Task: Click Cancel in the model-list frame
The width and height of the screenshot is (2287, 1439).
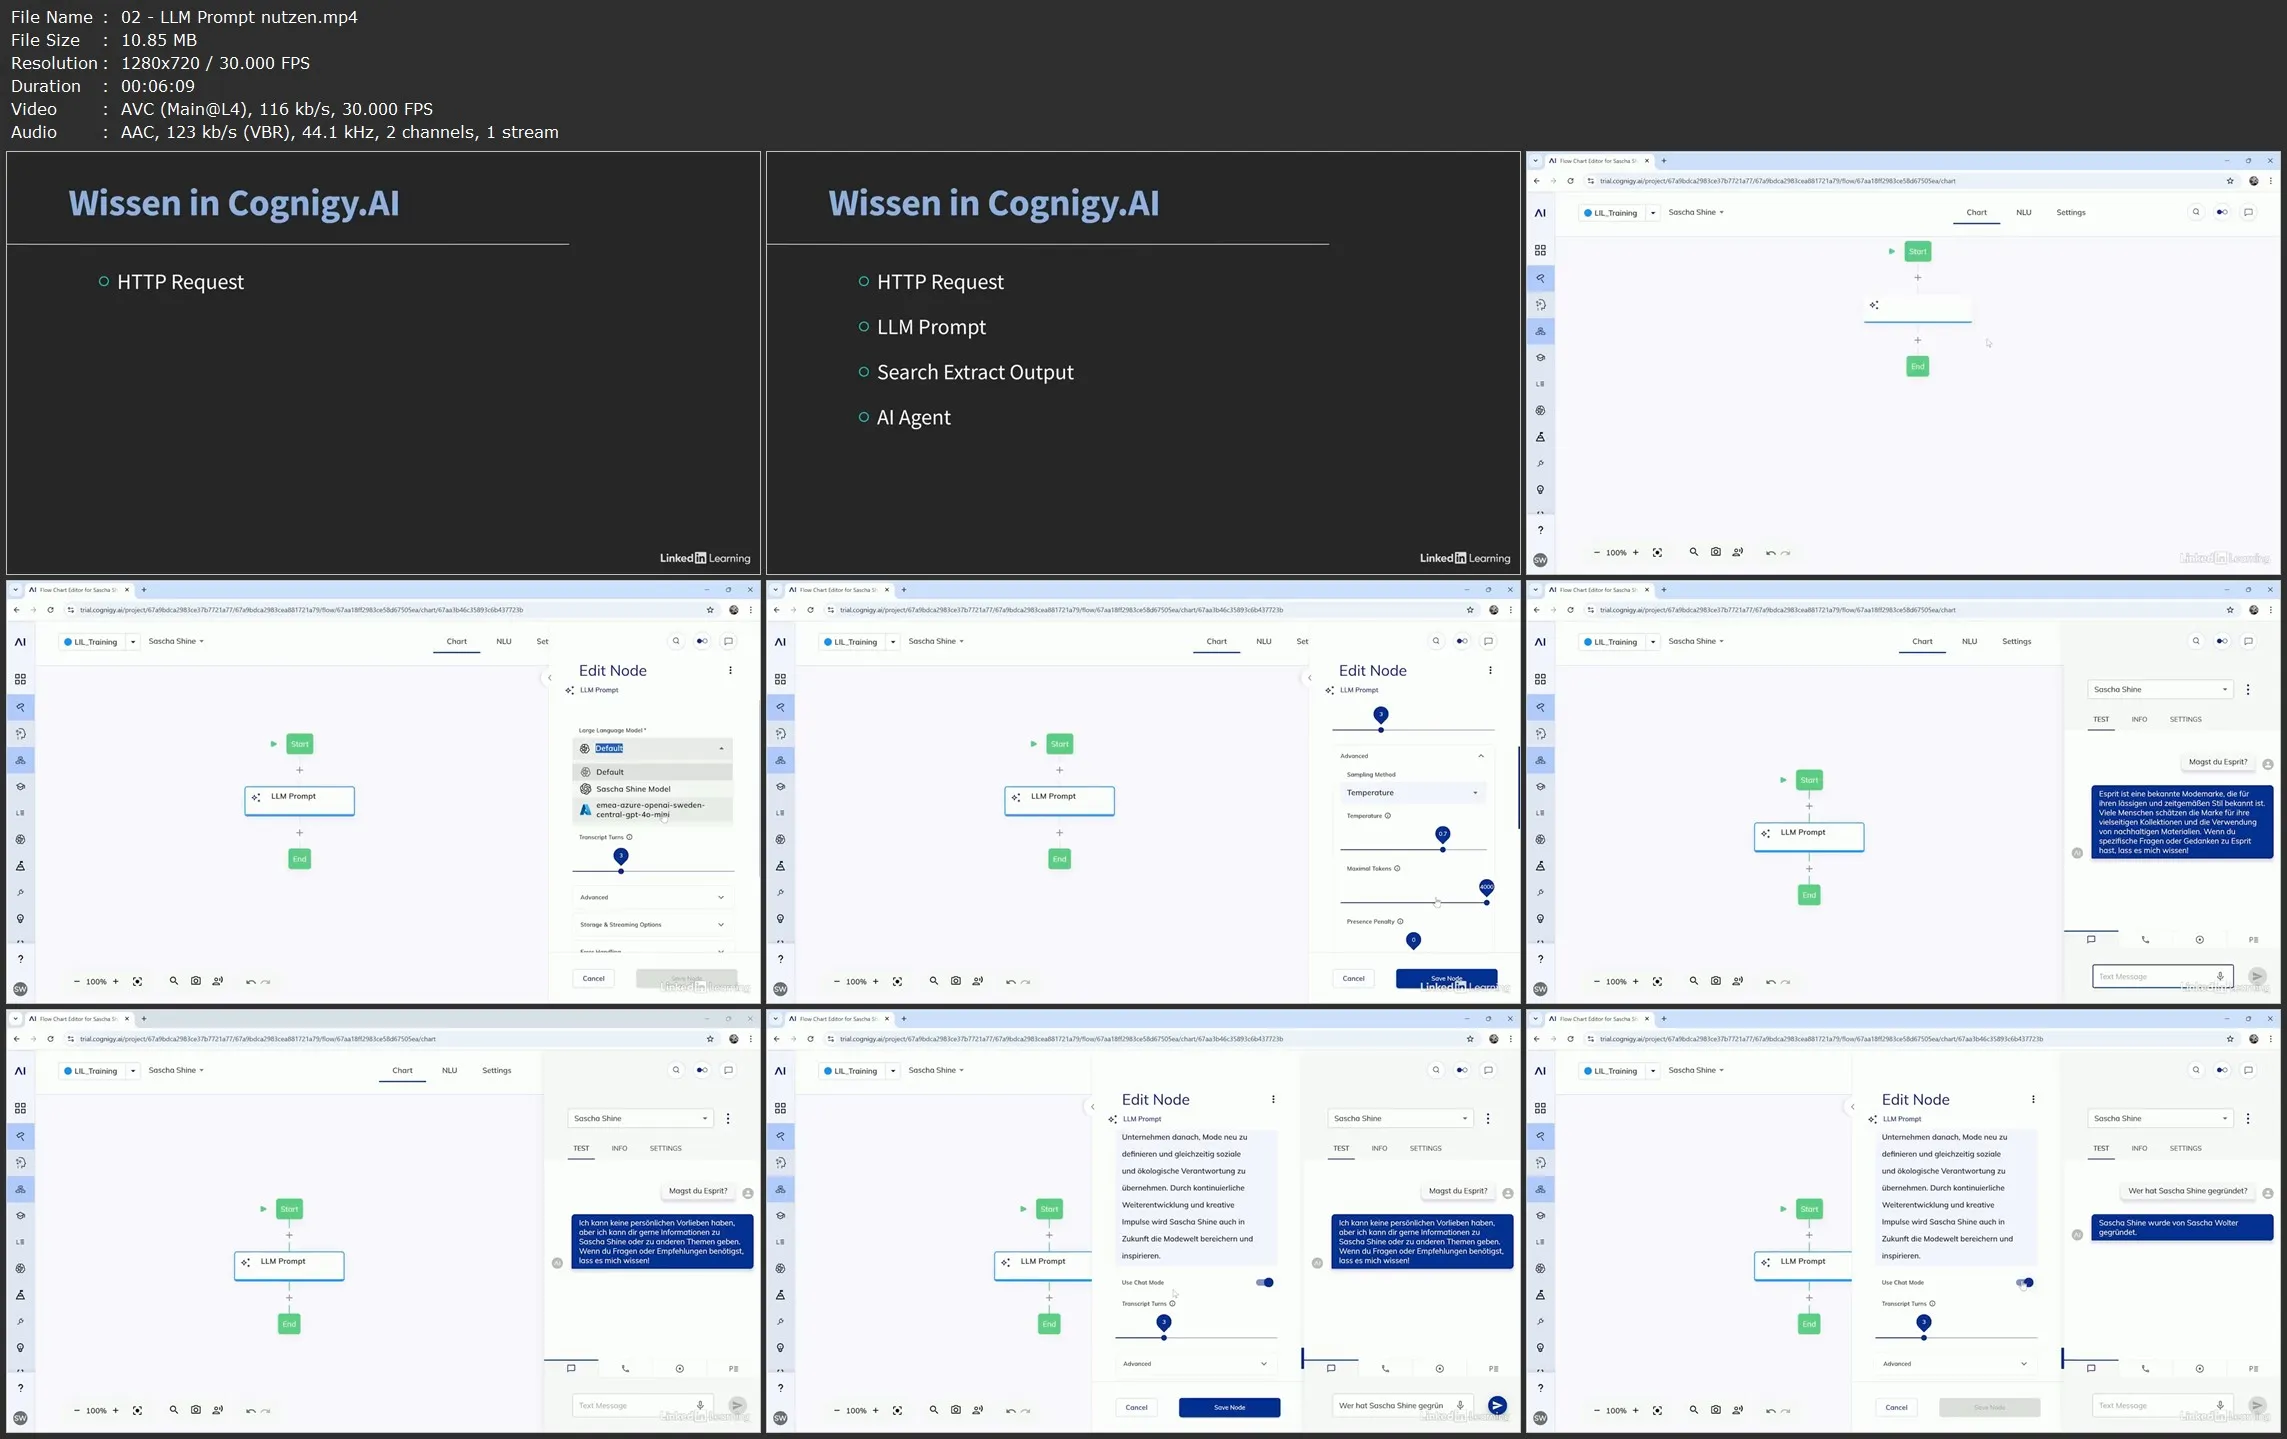Action: (x=594, y=979)
